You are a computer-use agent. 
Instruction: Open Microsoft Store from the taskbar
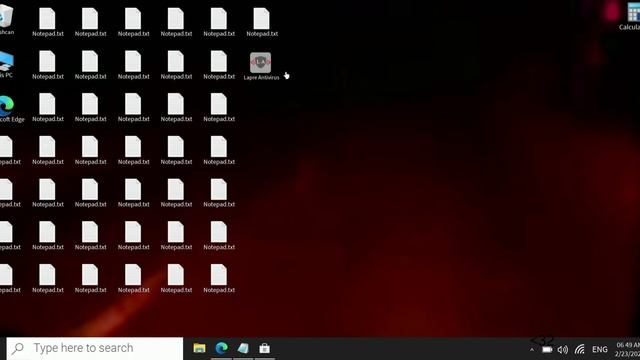click(264, 348)
